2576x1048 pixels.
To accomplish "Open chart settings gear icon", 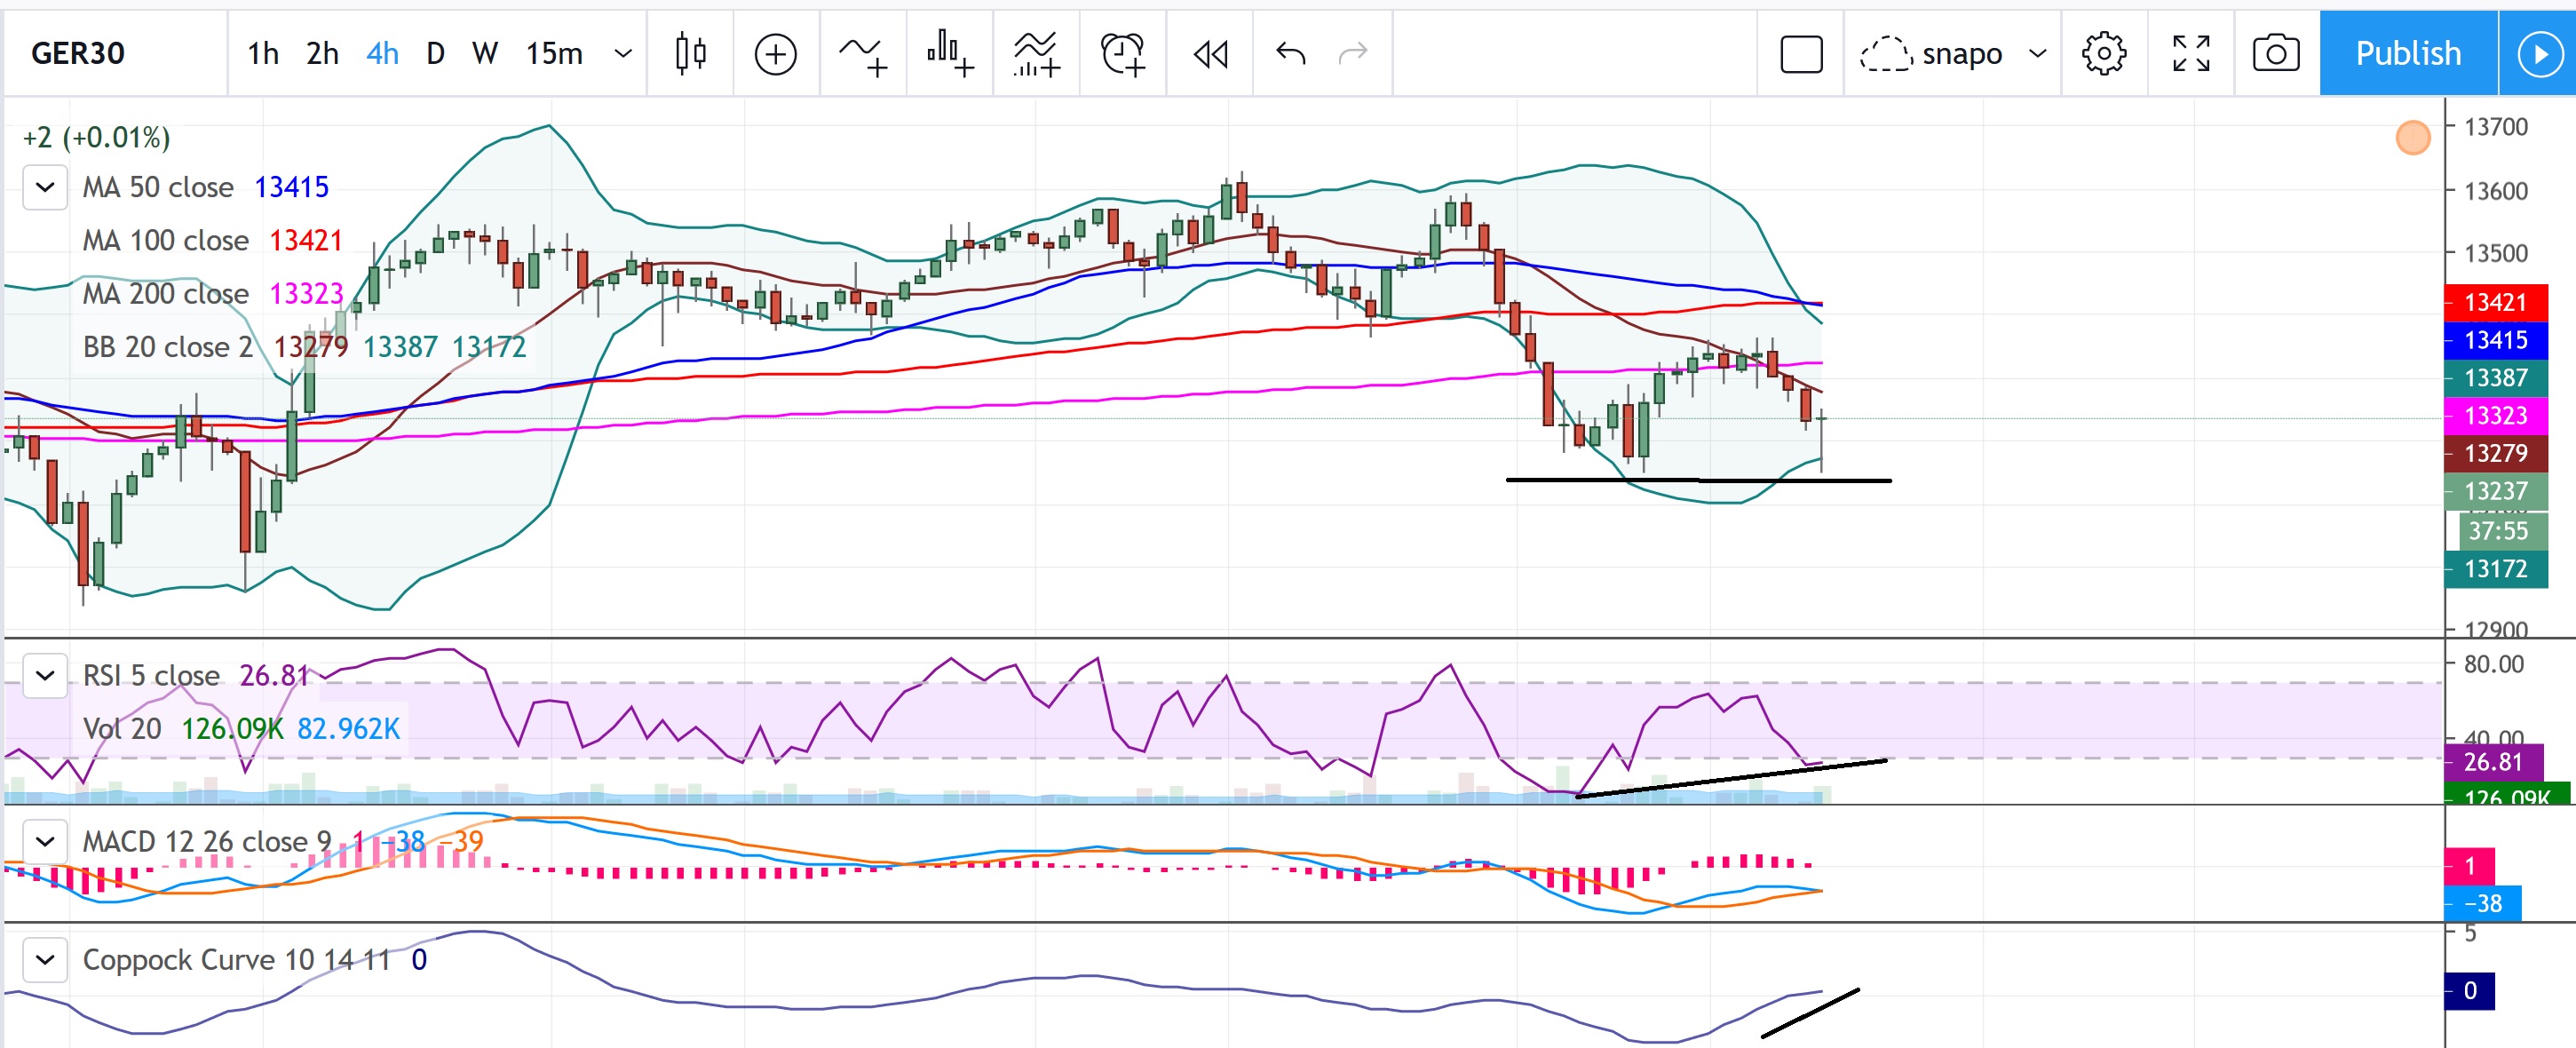I will [2103, 53].
